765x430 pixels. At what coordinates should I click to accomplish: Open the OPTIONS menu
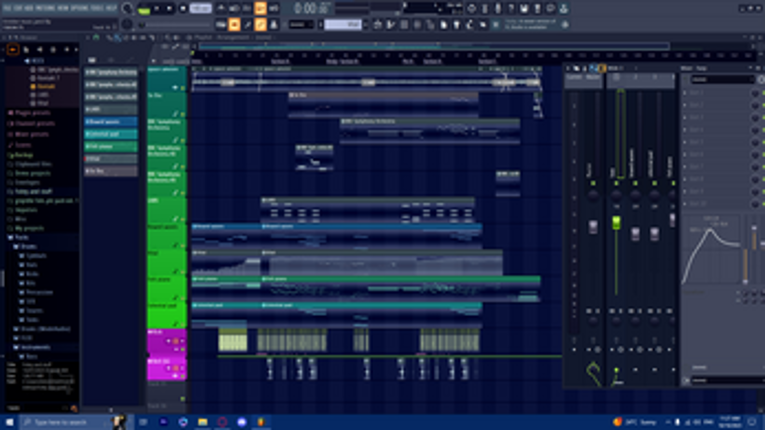tap(74, 7)
